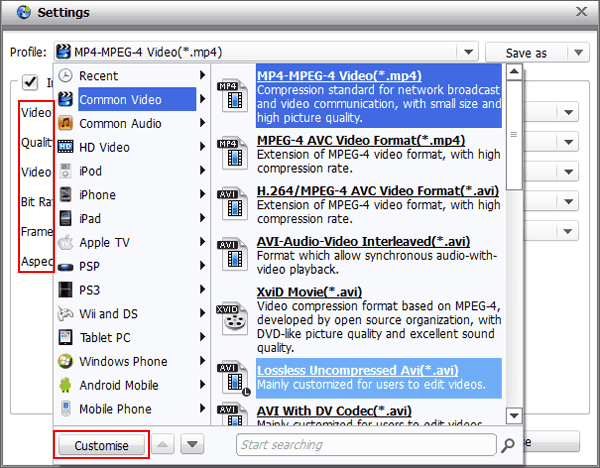Click the format list scrollbar thumb
The height and width of the screenshot is (468, 600).
click(514, 135)
